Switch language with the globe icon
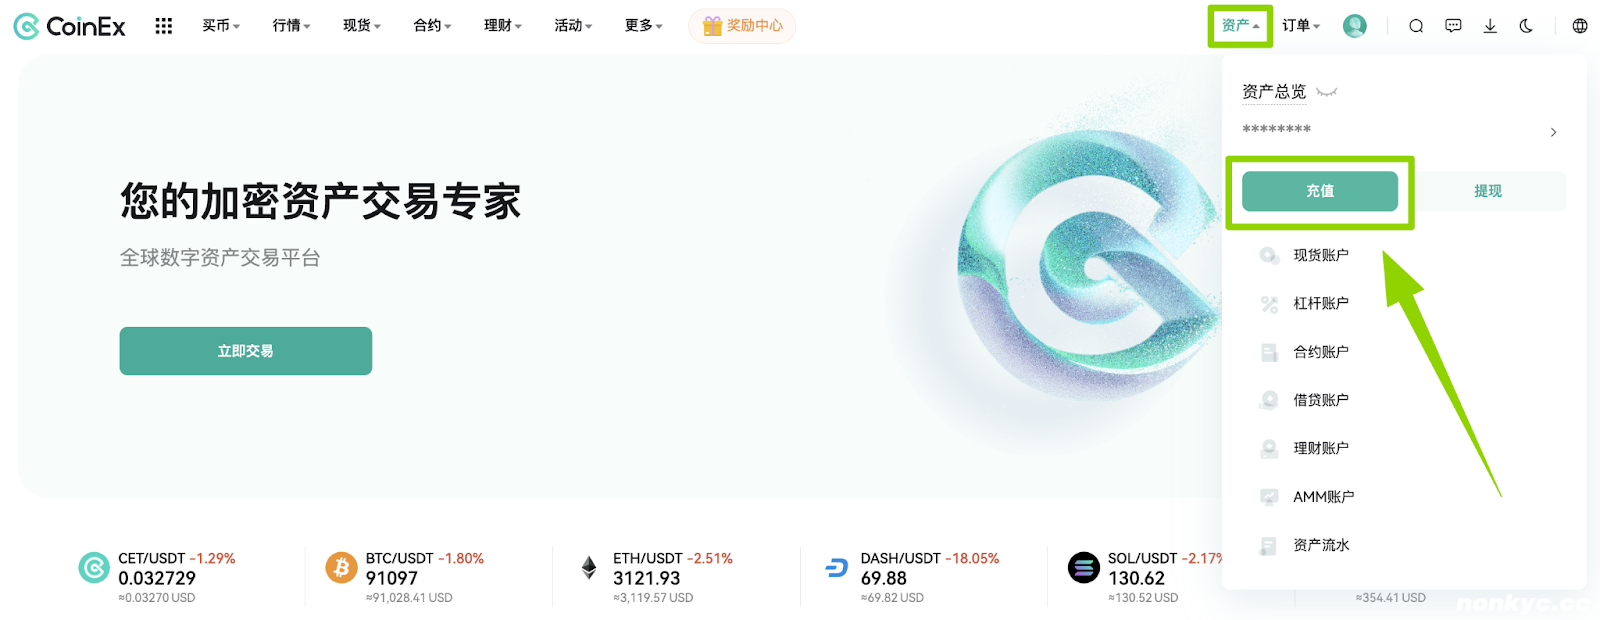 [1580, 26]
